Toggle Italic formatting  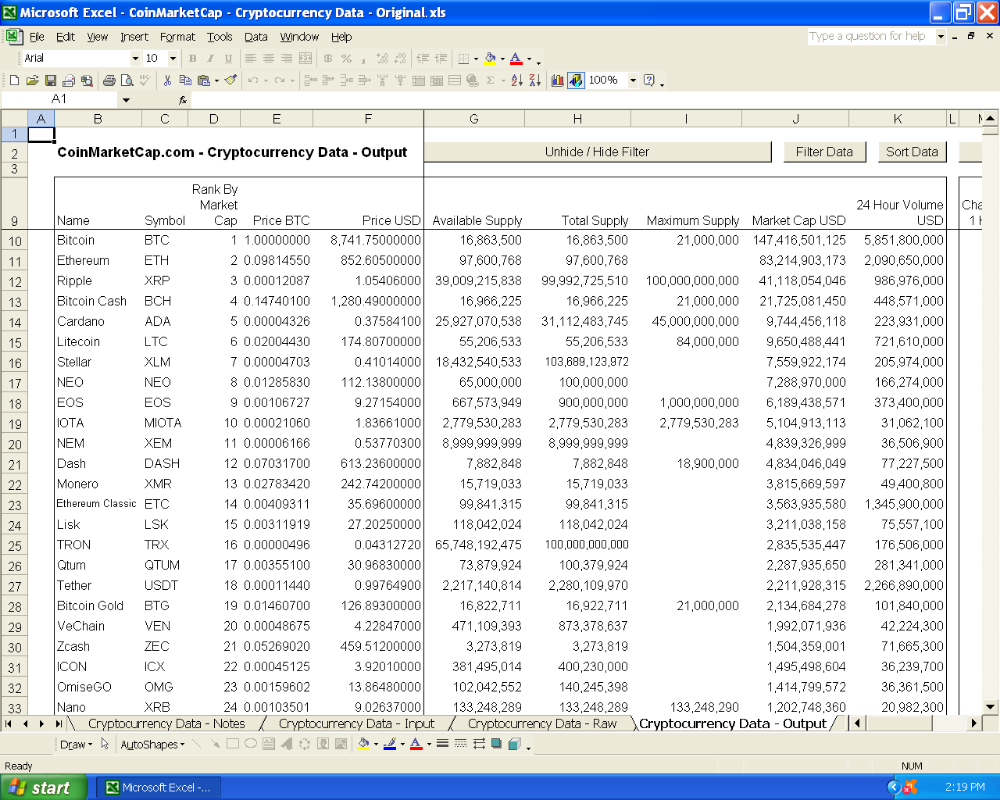click(210, 59)
